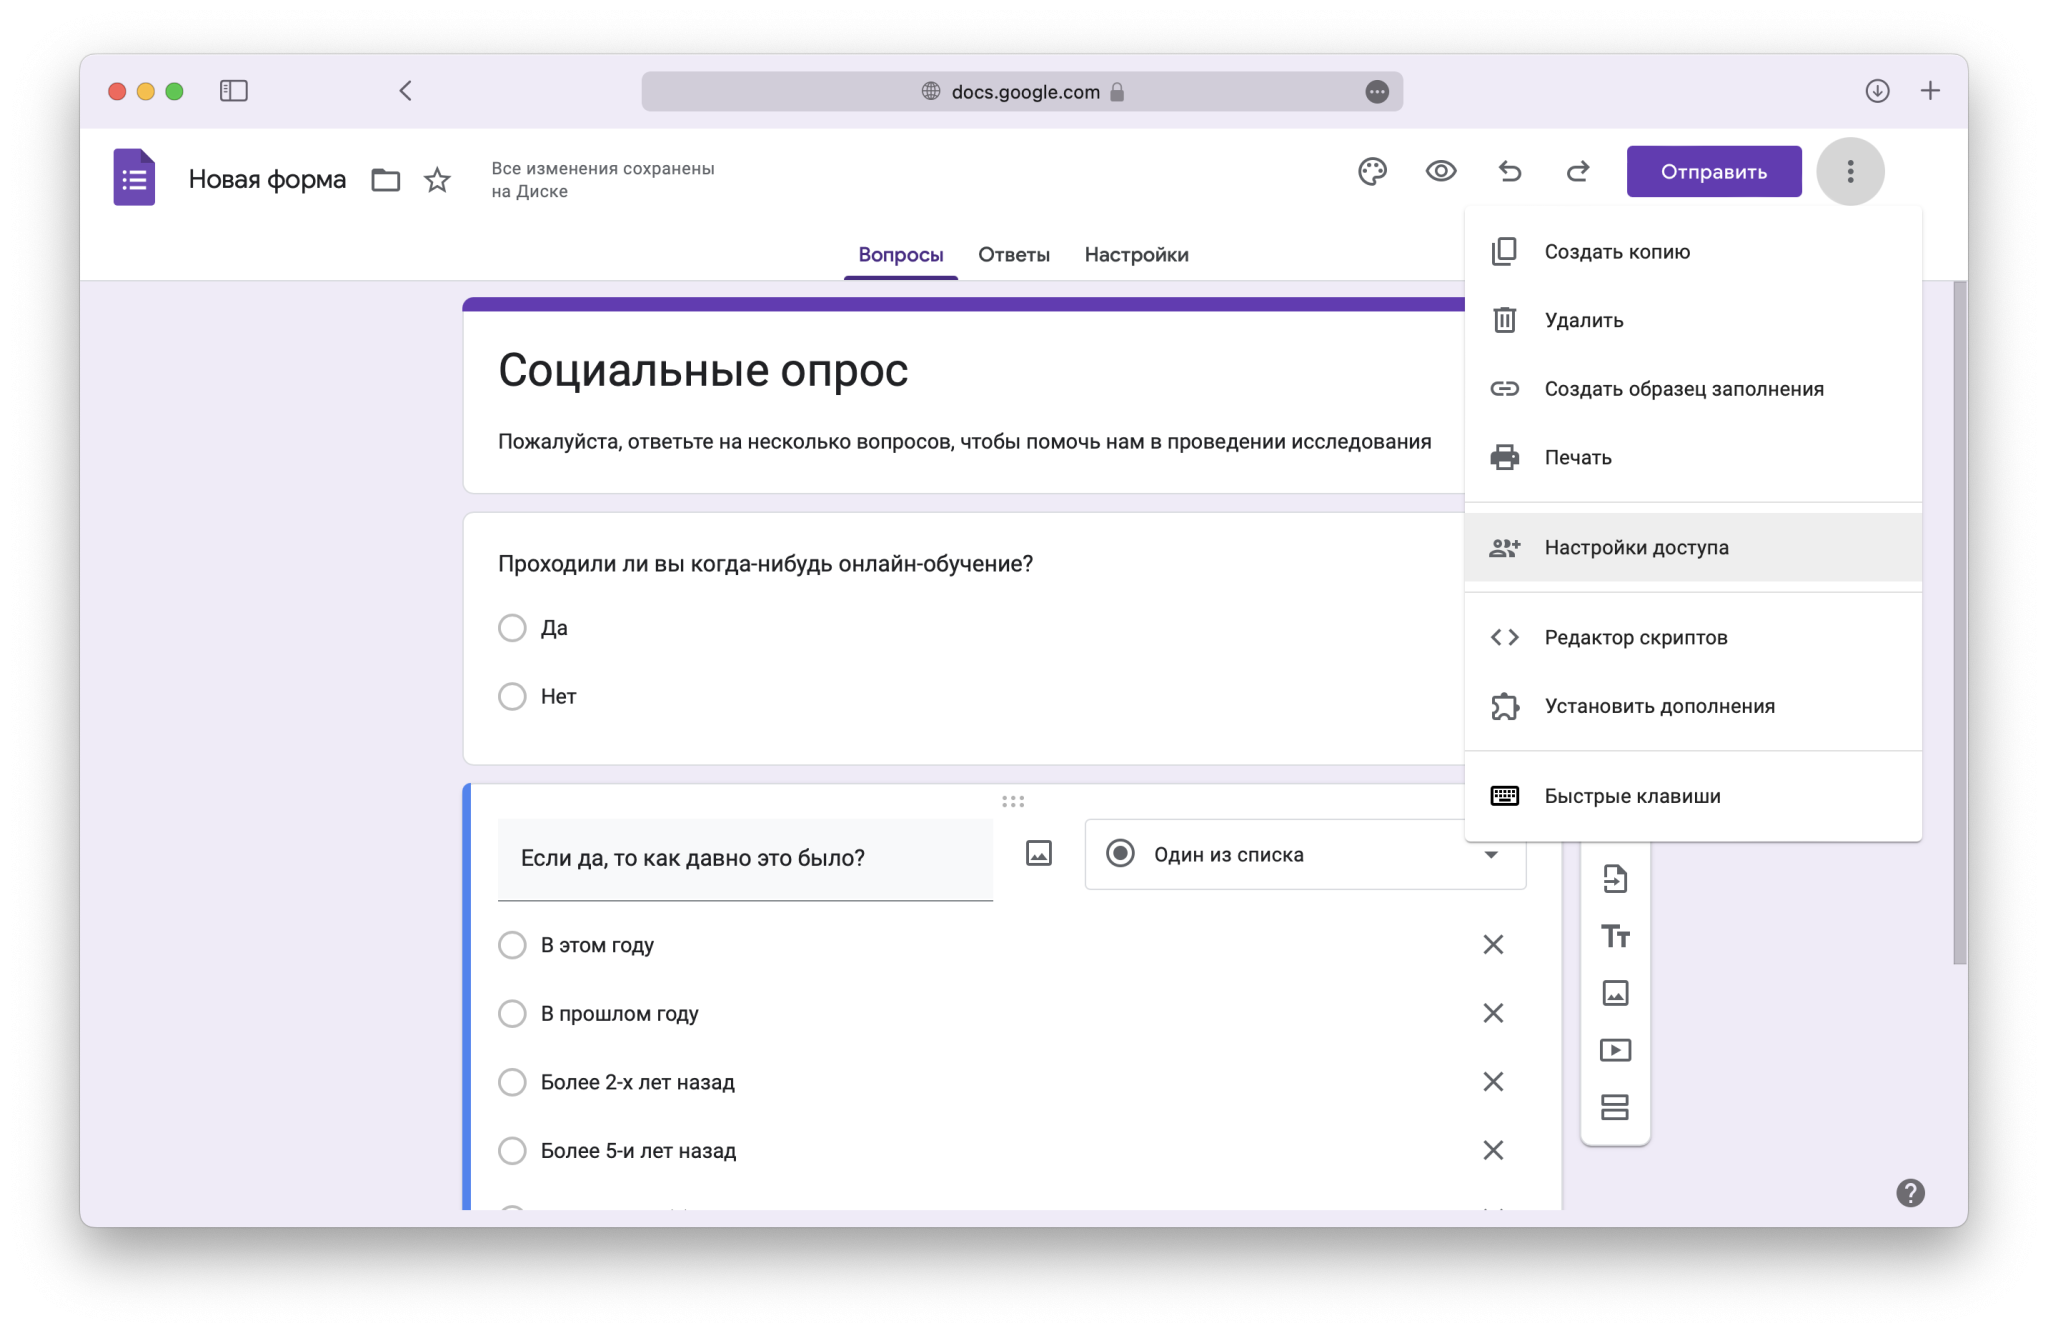Click the preview eye icon
Image resolution: width=2048 pixels, height=1333 pixels.
point(1440,172)
